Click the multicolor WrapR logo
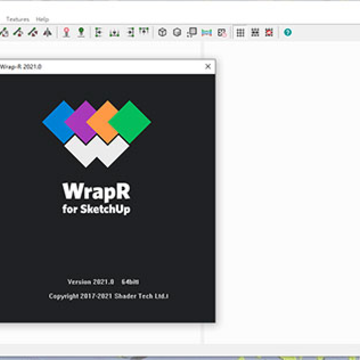The height and width of the screenshot is (360, 360). pos(97,134)
